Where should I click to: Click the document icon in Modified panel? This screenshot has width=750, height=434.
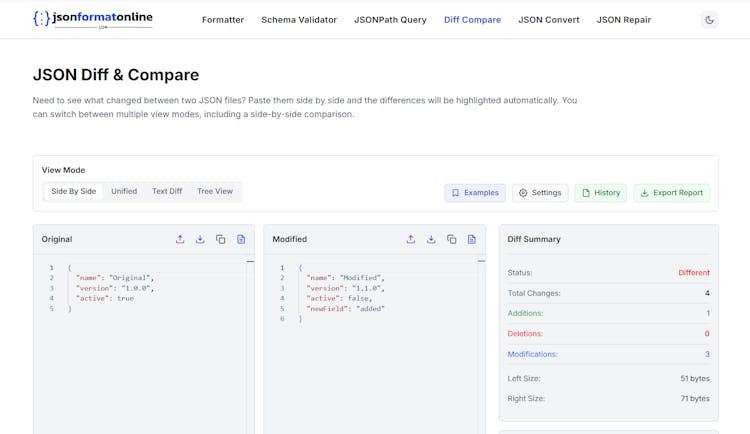[x=472, y=240]
